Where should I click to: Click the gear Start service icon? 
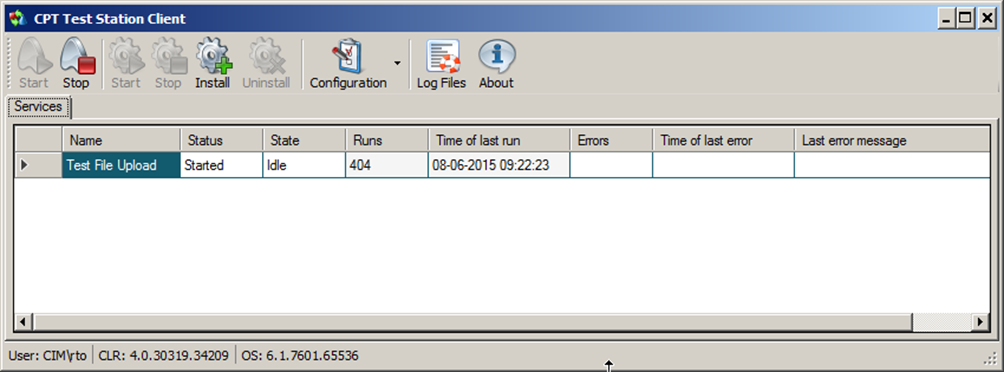pos(126,64)
